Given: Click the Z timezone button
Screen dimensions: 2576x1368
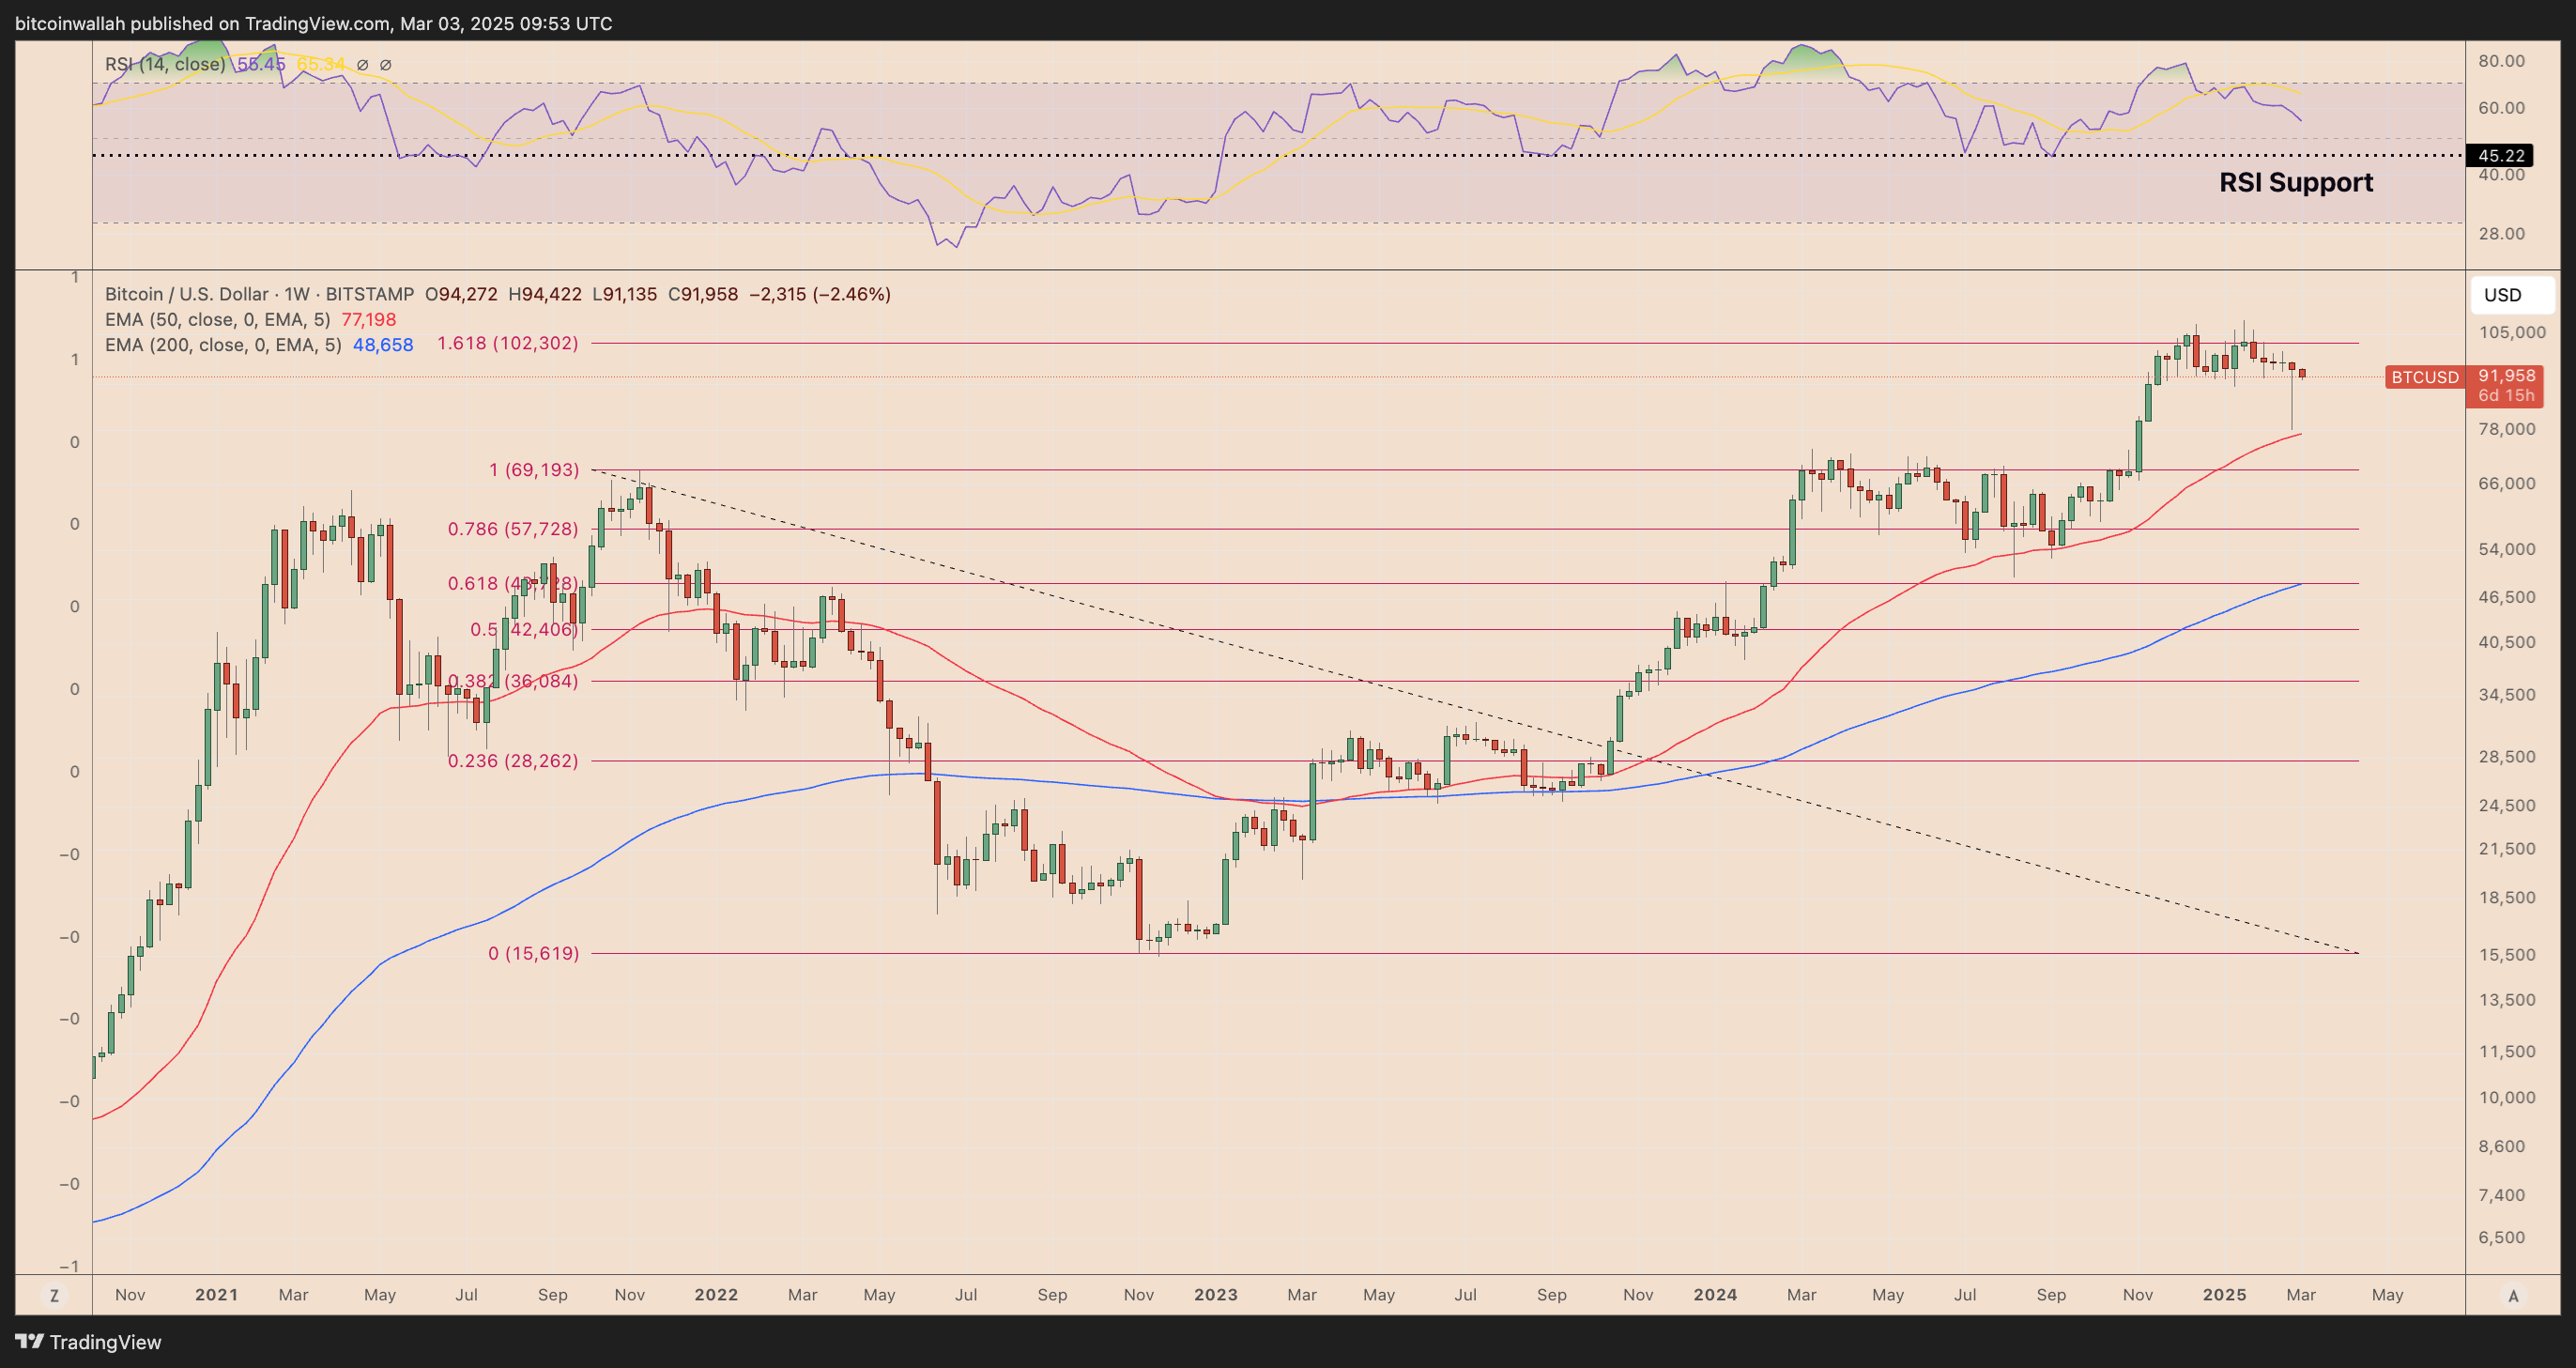Looking at the screenshot, I should click(54, 1295).
